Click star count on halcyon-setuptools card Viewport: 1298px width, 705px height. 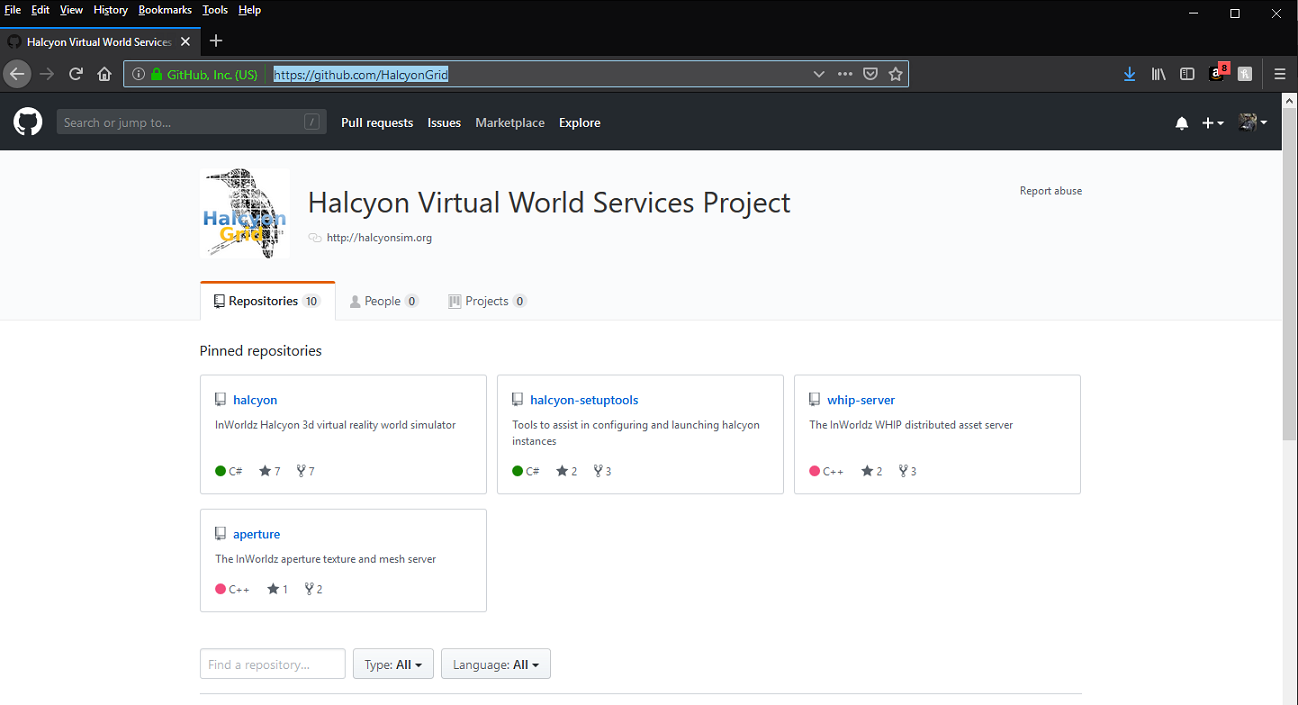[567, 471]
